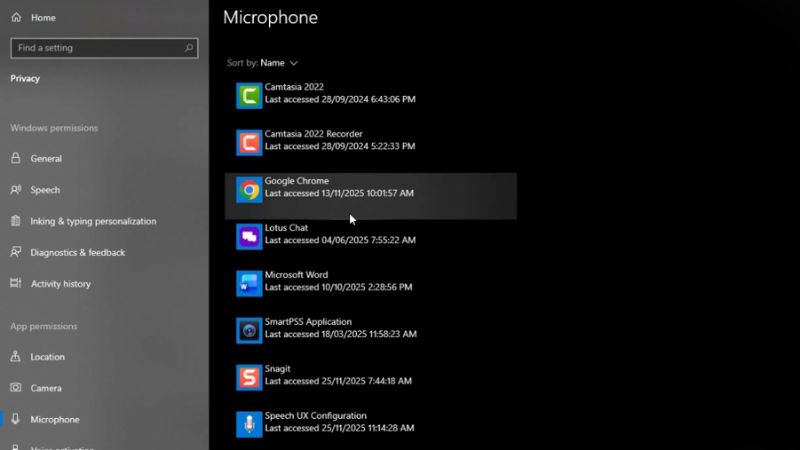Click the Microsoft Word app name
Viewport: 800px width, 450px height.
coord(296,274)
